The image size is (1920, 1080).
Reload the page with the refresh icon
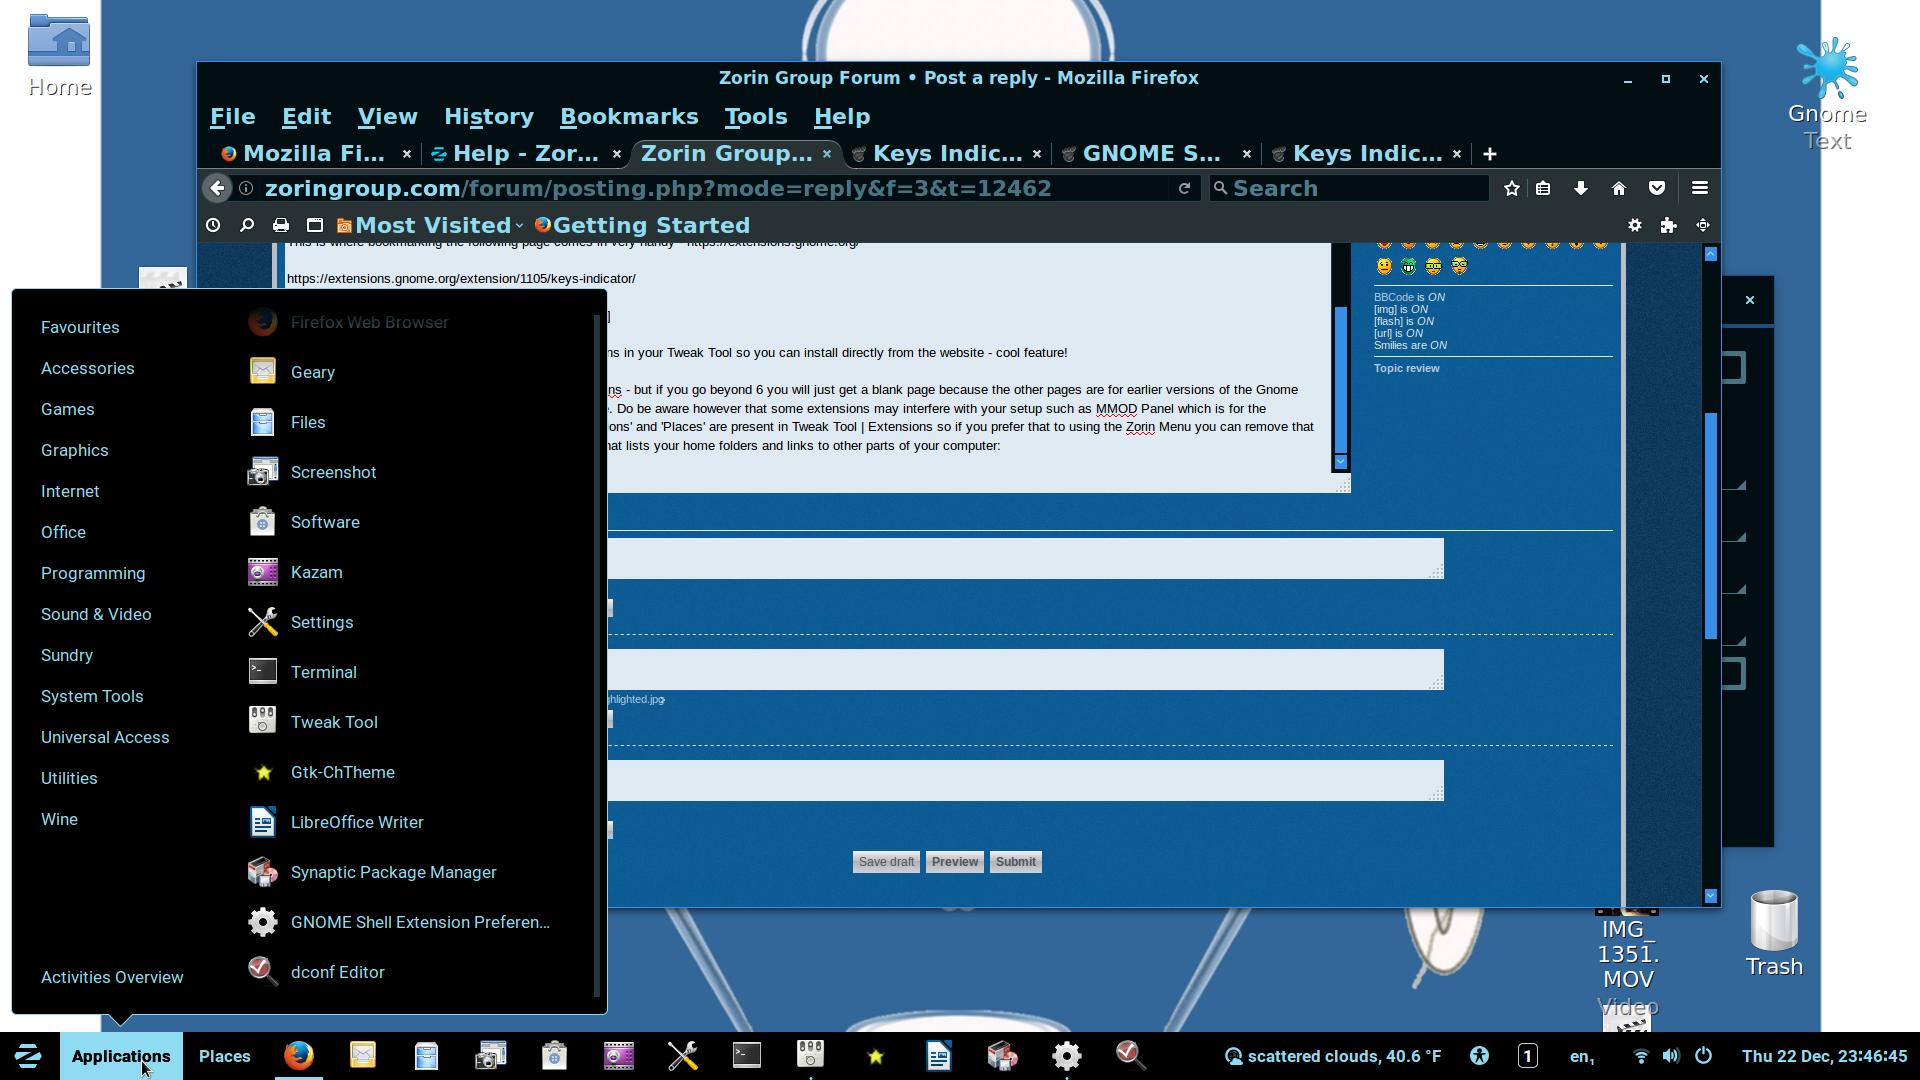1184,188
